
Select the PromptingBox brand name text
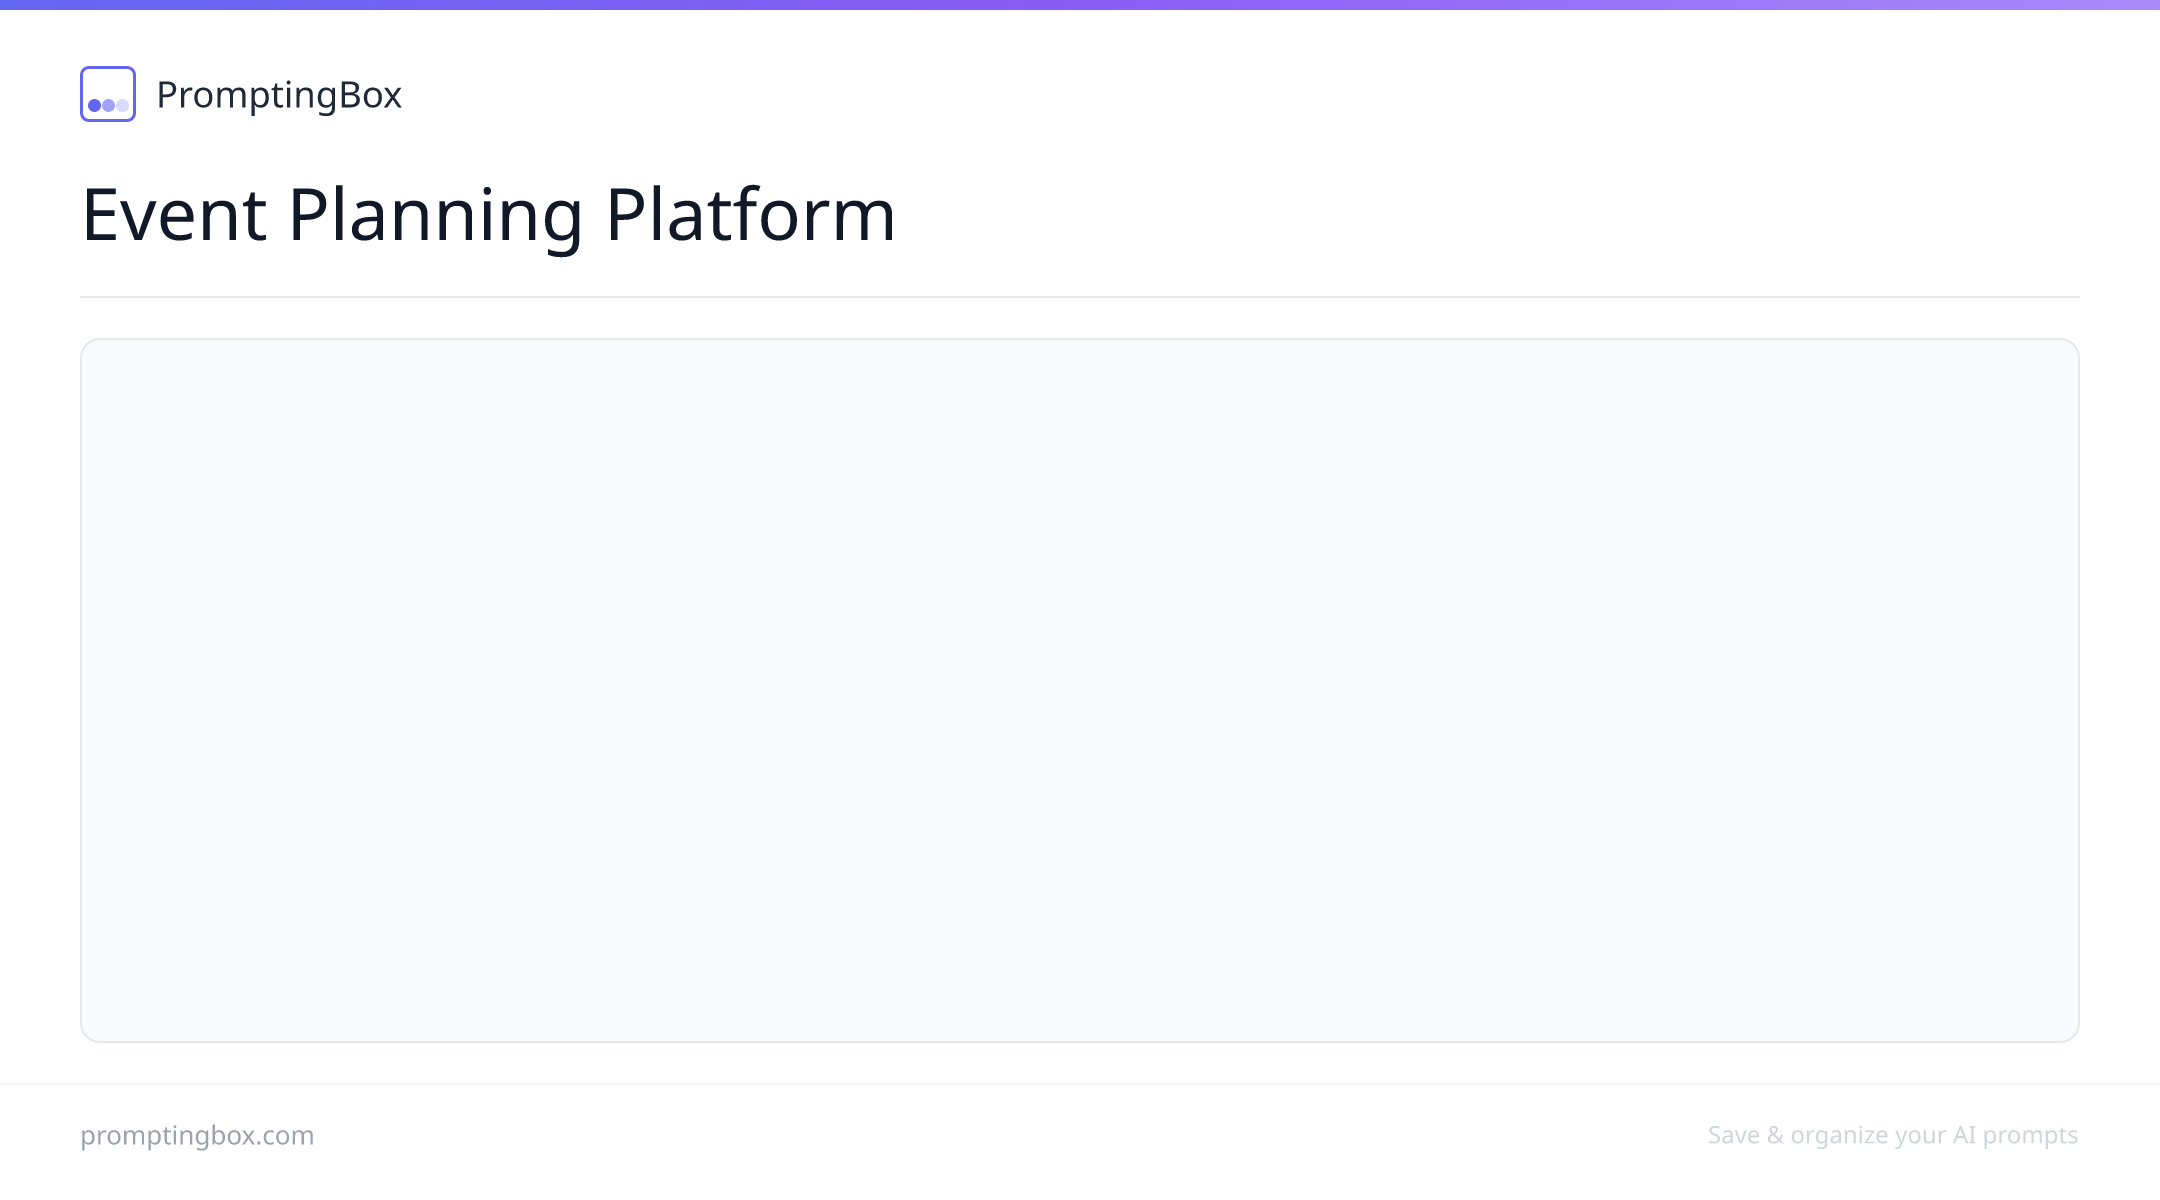coord(279,95)
